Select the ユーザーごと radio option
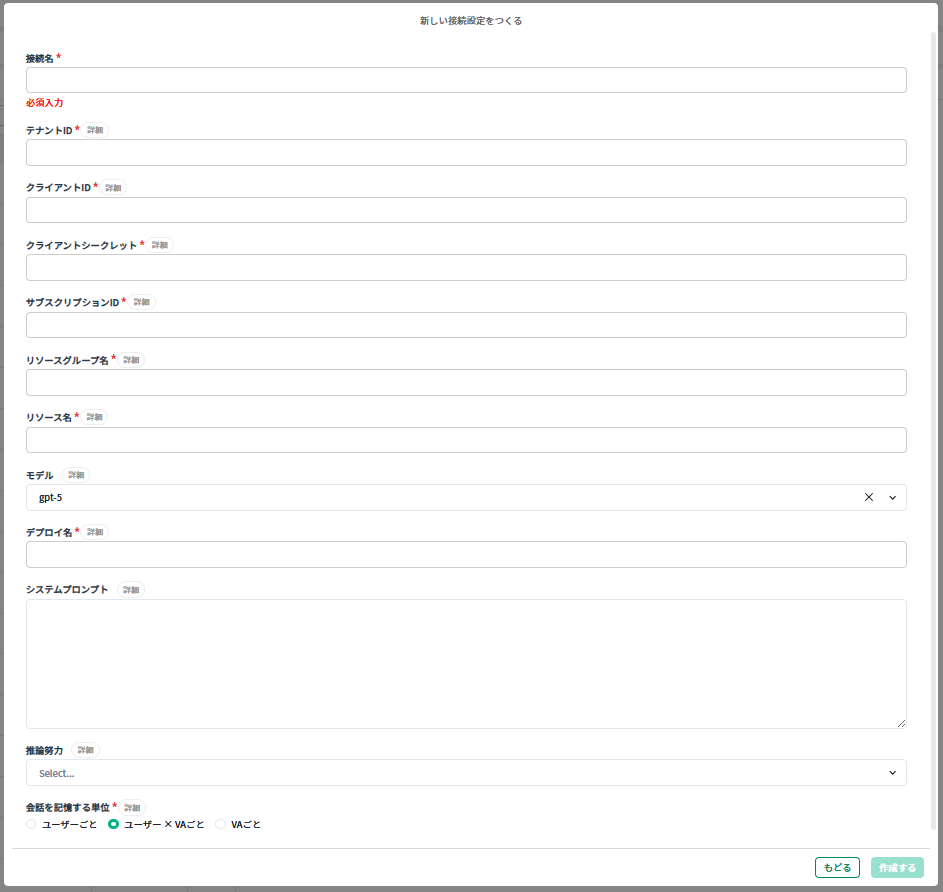The height and width of the screenshot is (892, 943). (31, 824)
